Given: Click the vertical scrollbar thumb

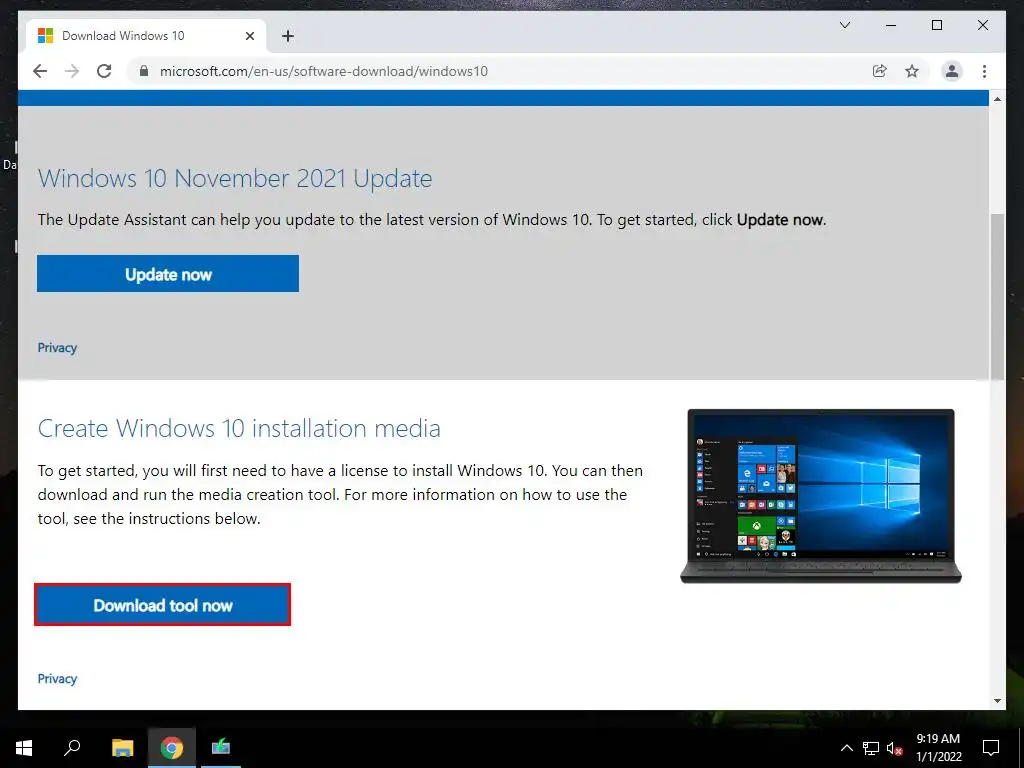Looking at the screenshot, I should point(997,296).
